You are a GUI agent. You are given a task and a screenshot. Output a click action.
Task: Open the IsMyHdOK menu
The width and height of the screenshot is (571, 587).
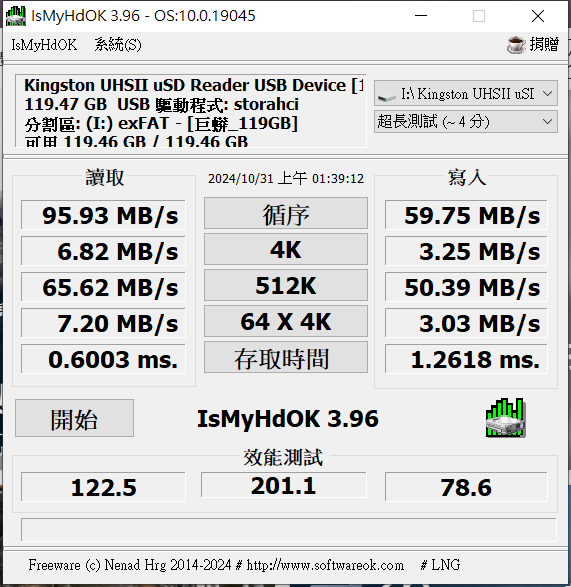44,45
